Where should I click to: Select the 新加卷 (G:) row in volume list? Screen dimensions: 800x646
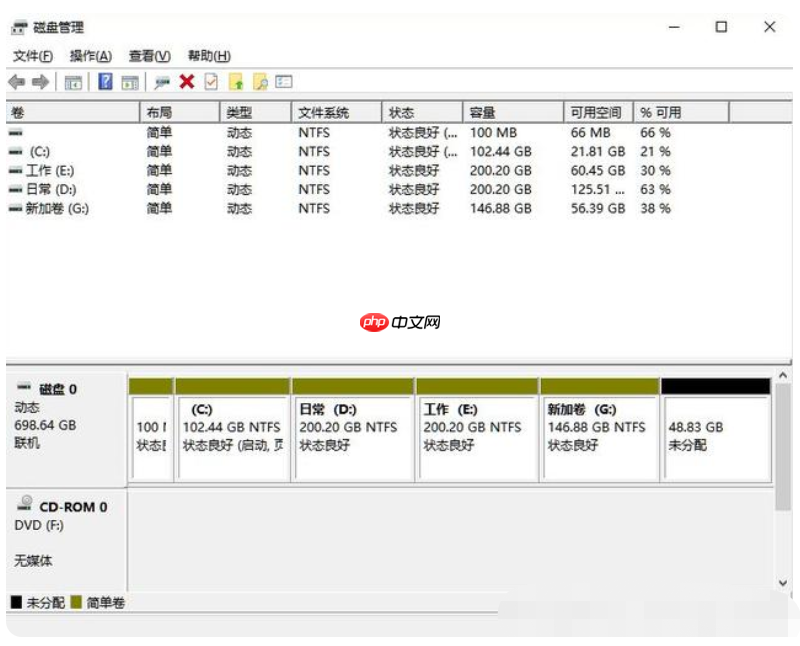pos(55,209)
